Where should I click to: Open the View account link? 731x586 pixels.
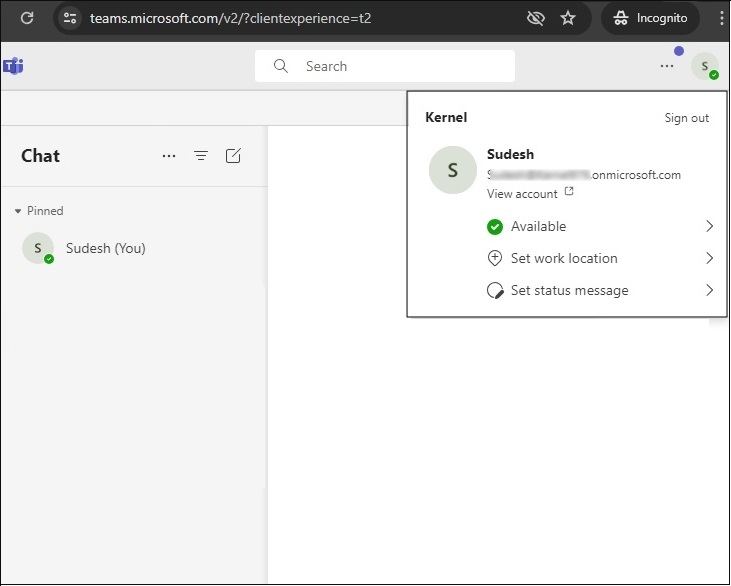tap(522, 194)
